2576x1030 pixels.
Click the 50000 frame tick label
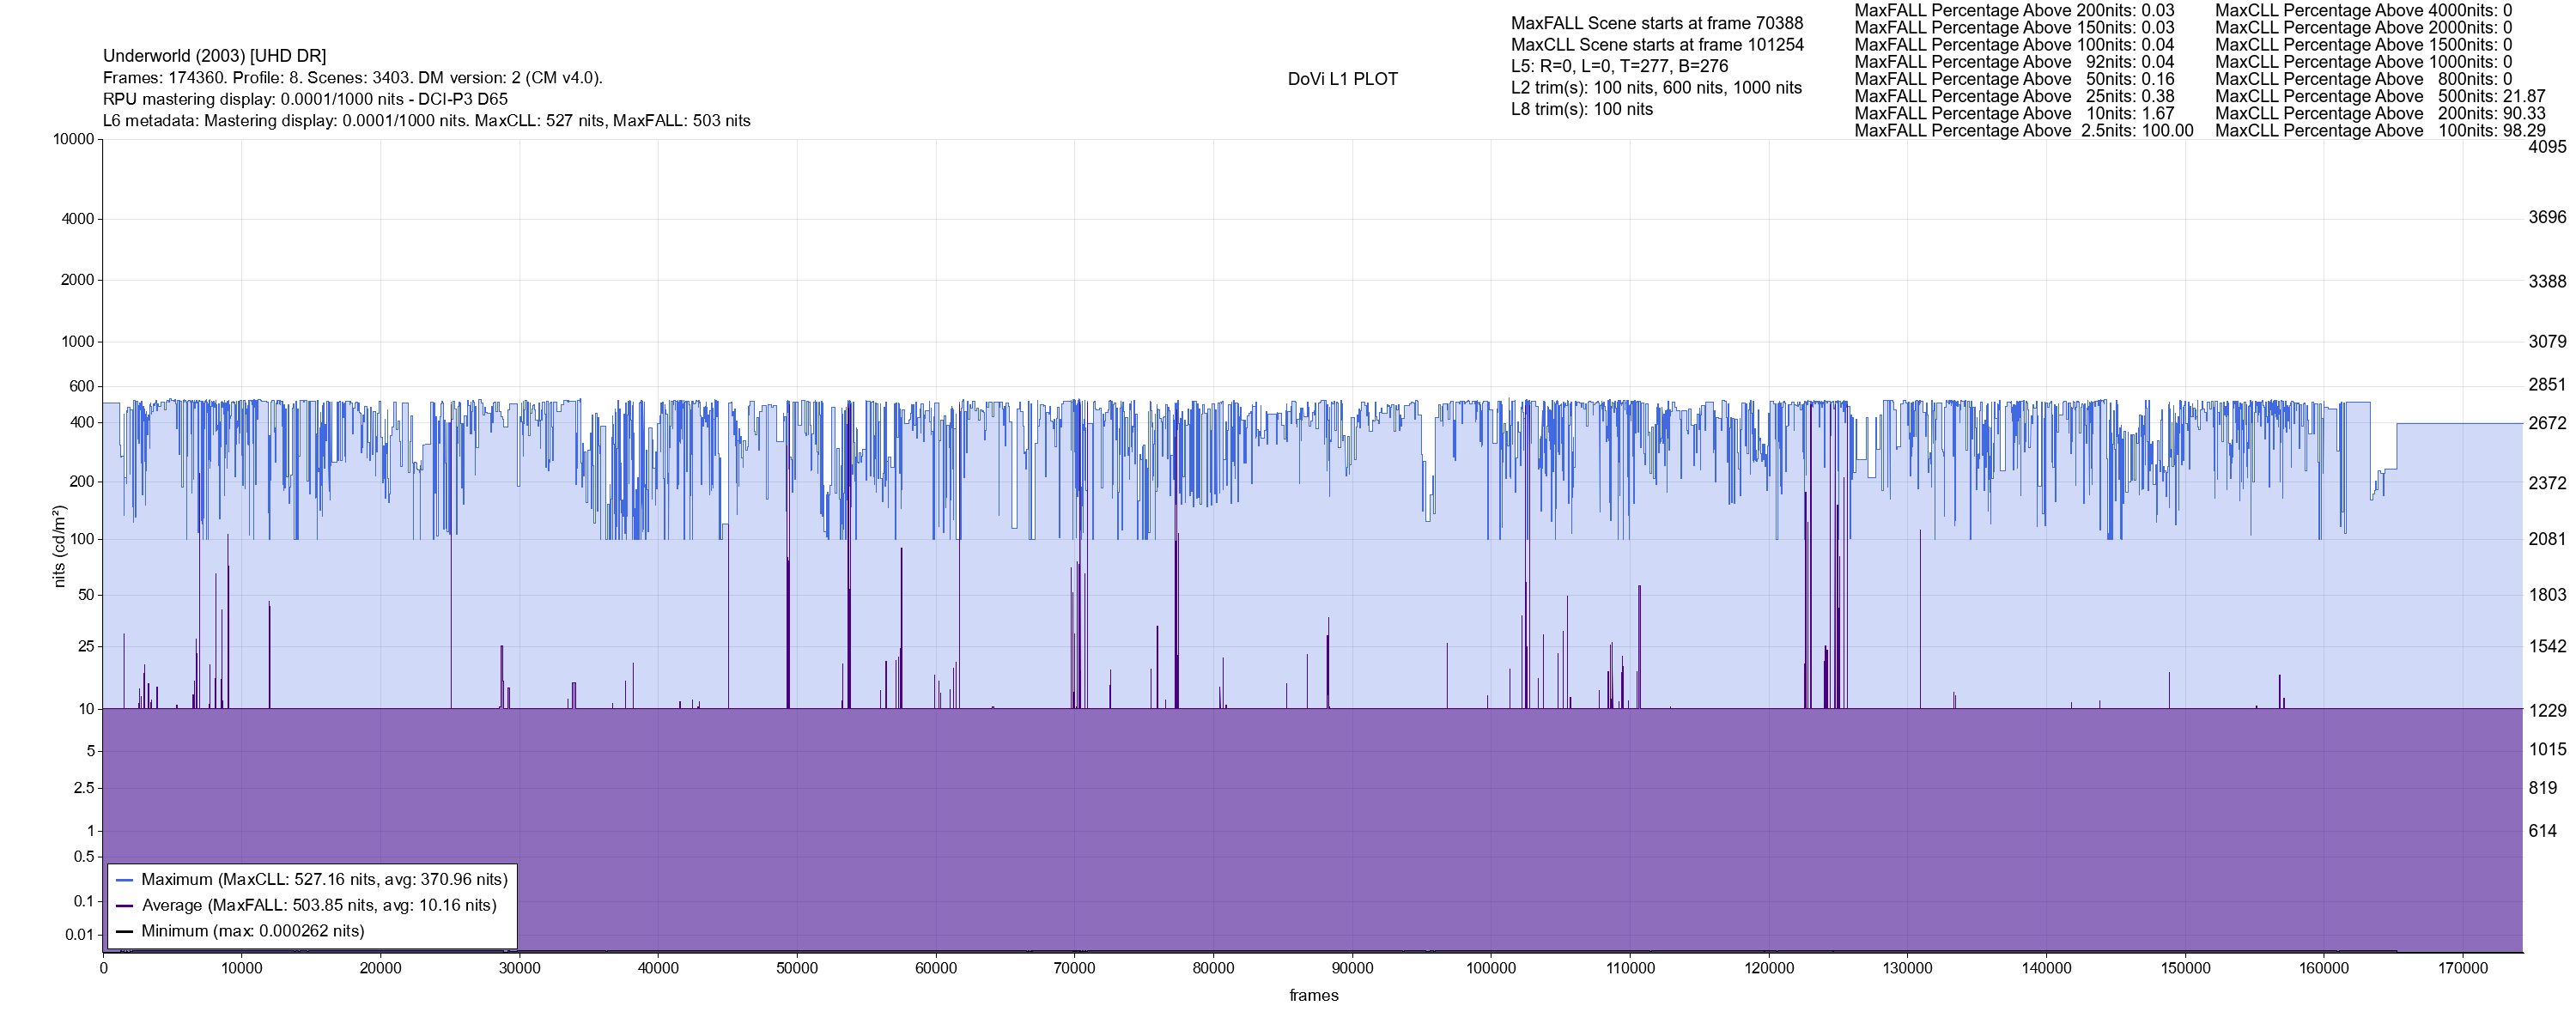796,968
